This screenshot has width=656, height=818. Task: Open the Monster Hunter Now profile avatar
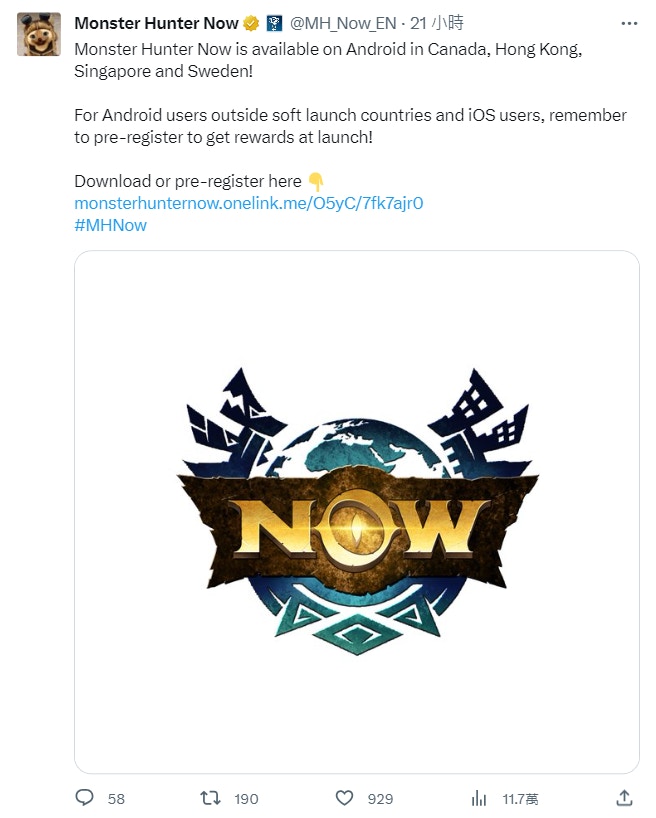[39, 34]
